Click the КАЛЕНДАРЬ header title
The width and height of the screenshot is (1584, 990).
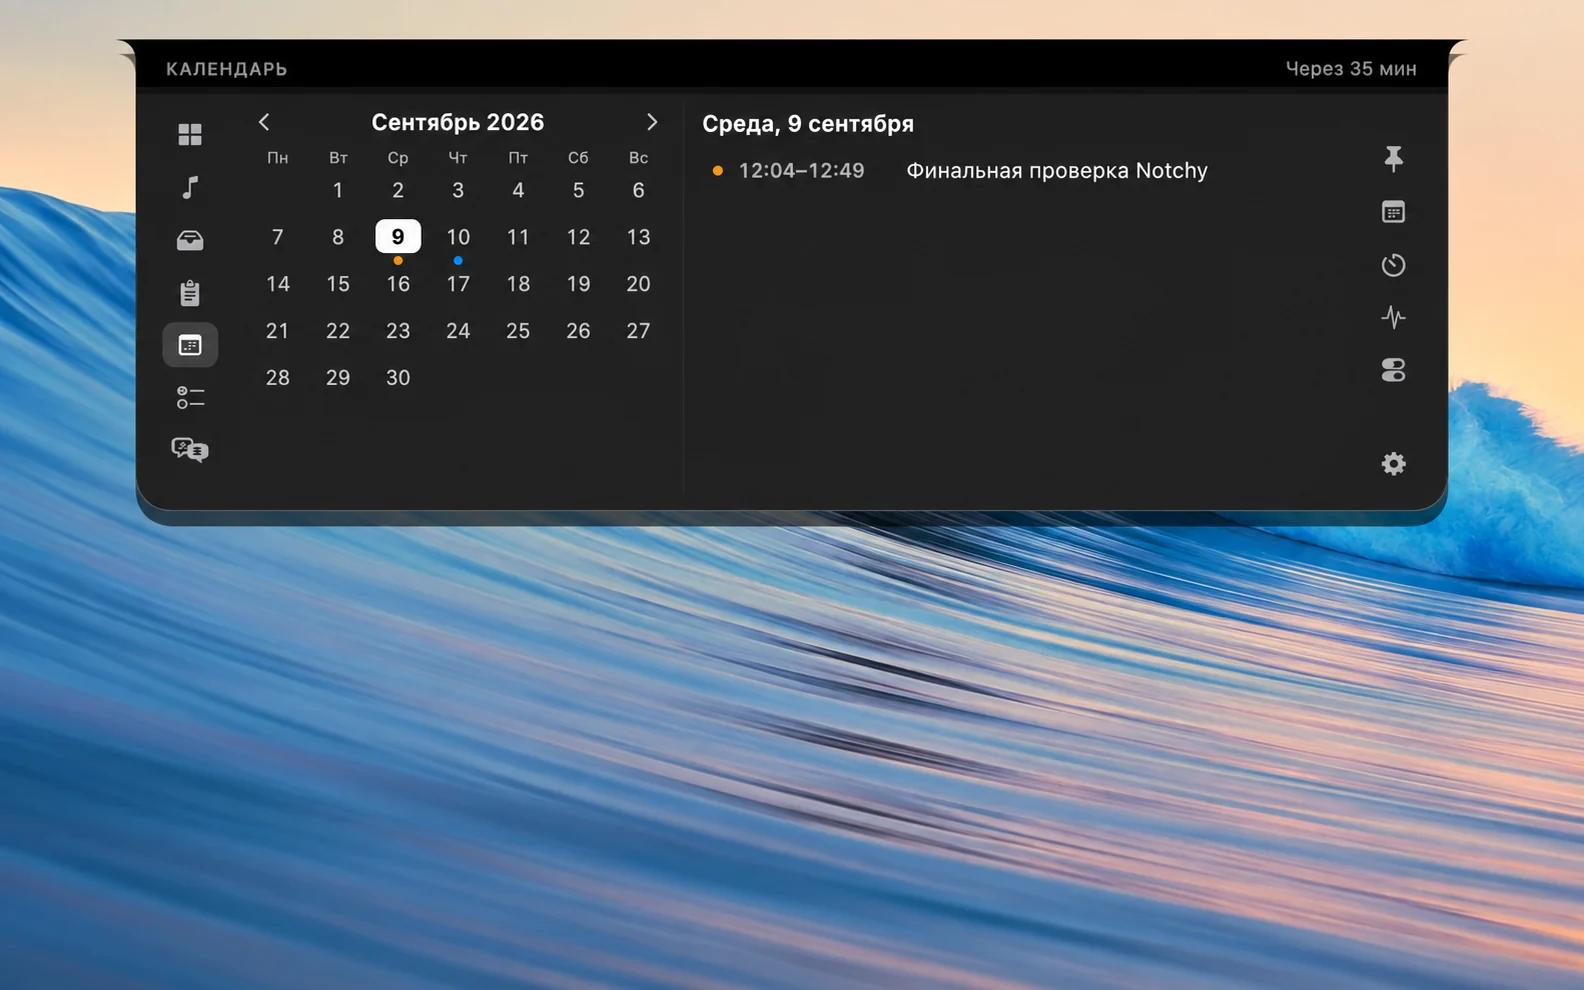pyautogui.click(x=227, y=69)
